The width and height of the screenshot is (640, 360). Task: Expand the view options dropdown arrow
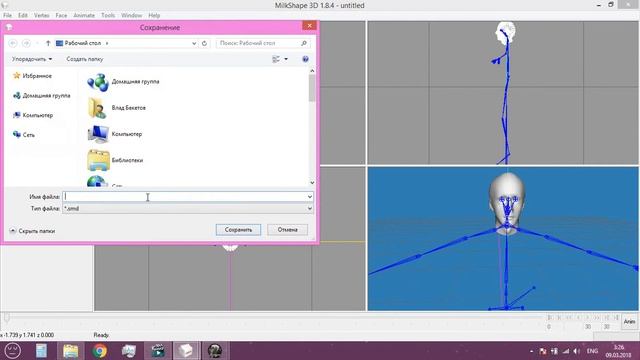pyautogui.click(x=286, y=59)
